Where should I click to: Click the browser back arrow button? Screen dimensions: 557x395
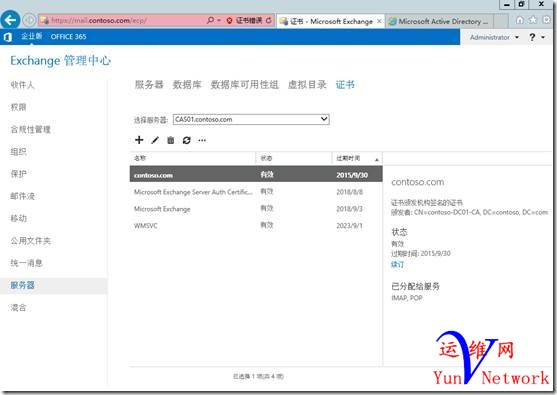10,20
